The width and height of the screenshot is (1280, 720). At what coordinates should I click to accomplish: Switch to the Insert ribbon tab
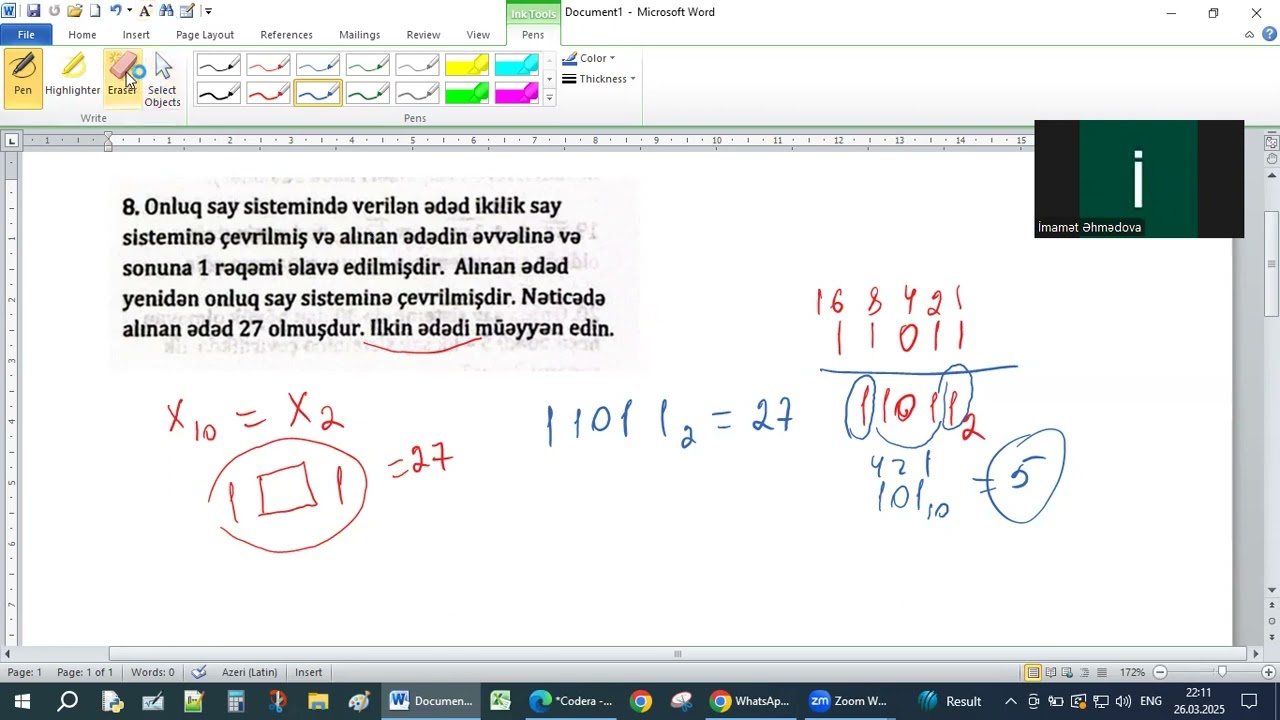click(136, 34)
